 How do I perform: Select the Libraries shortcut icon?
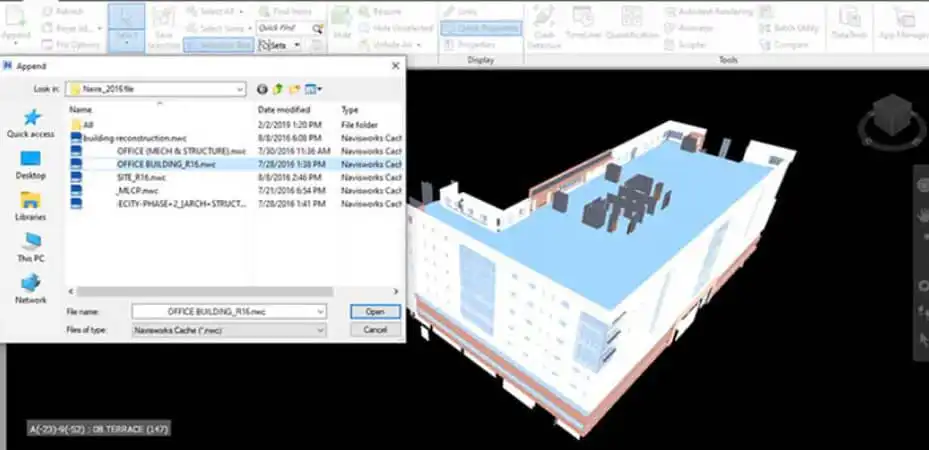[31, 206]
